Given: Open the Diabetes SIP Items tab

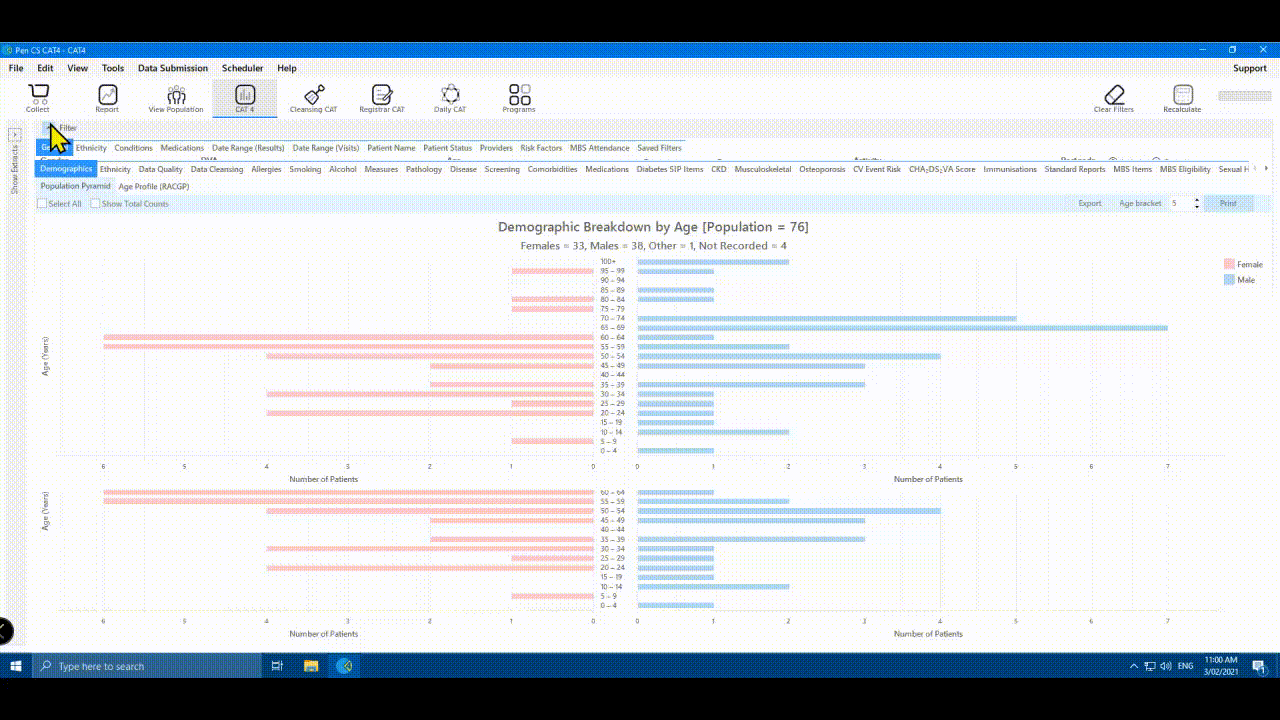Looking at the screenshot, I should [x=670, y=169].
